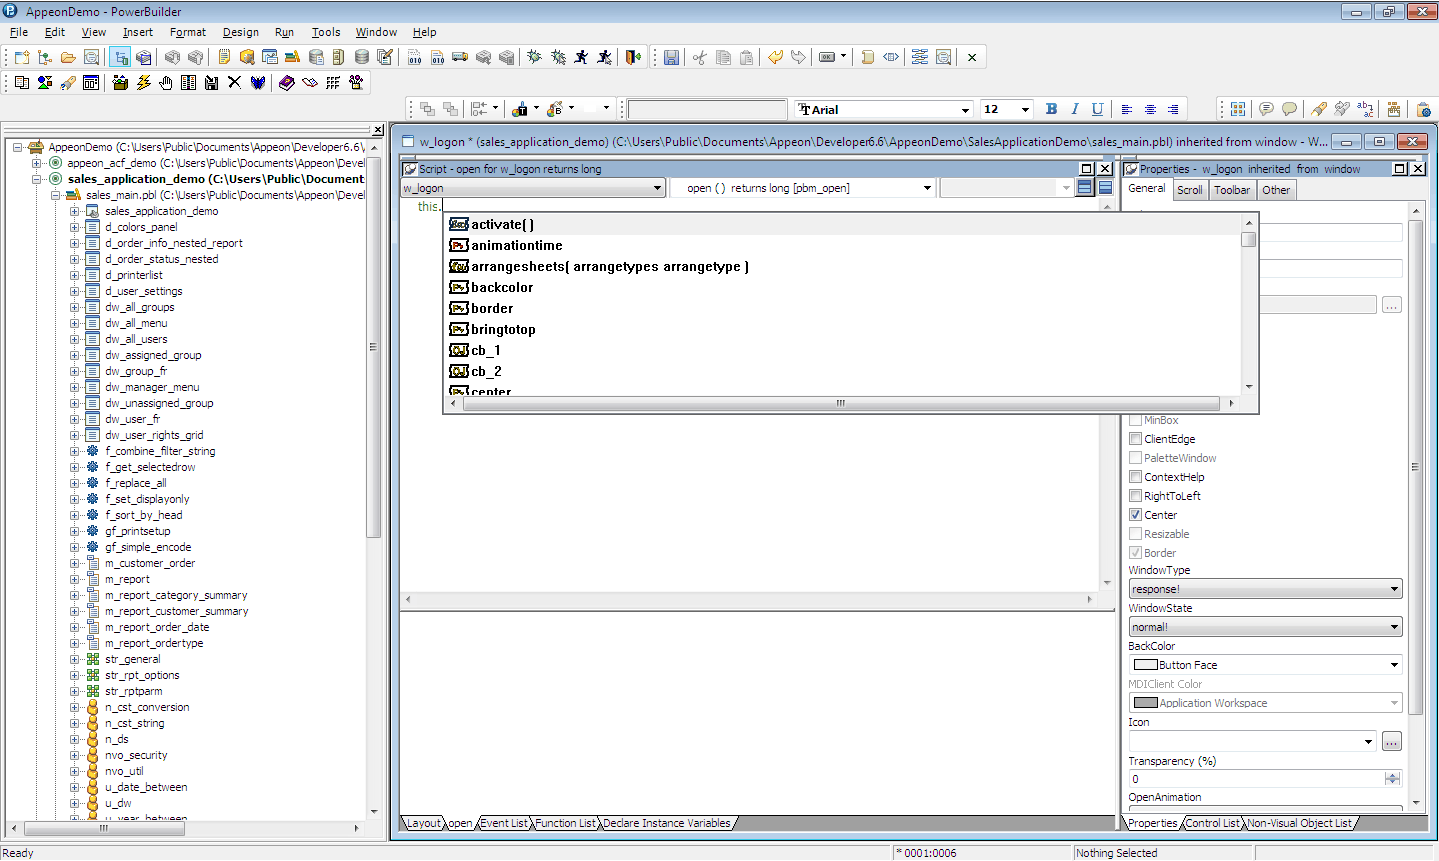
Task: Toggle the Border checkbox
Action: coord(1135,553)
